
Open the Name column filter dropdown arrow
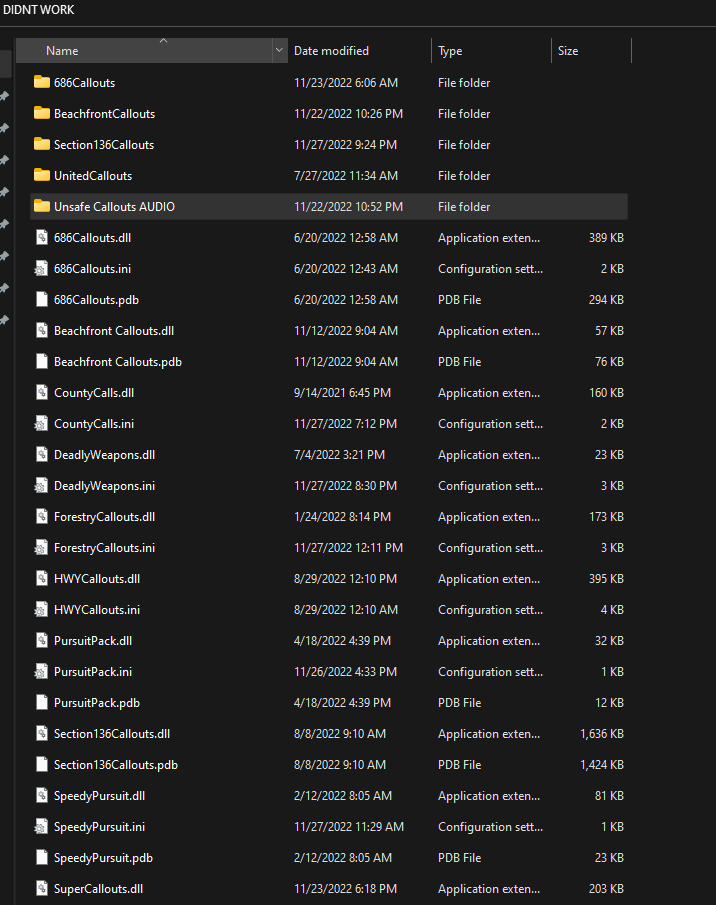tap(279, 51)
